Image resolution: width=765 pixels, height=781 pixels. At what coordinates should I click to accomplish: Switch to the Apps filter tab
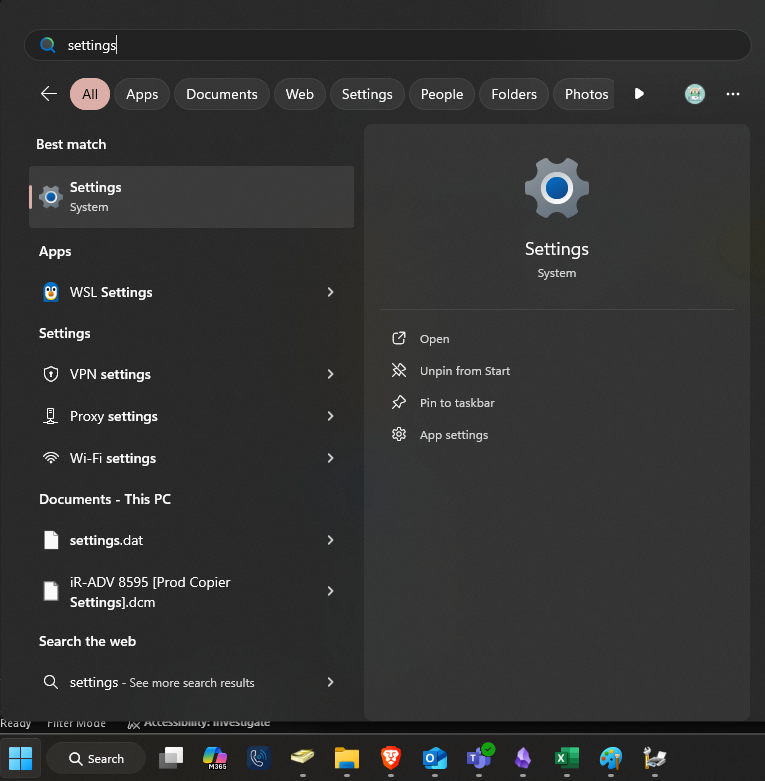tap(142, 94)
